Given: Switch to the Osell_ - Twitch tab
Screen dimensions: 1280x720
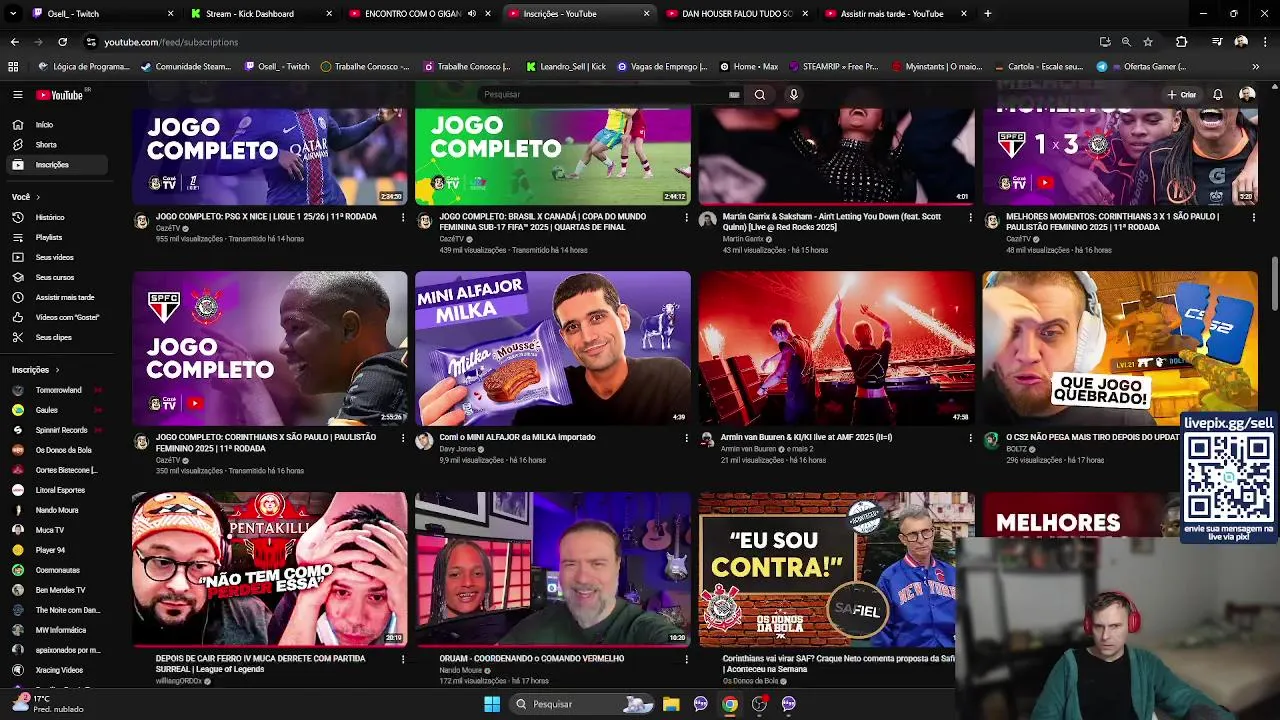Looking at the screenshot, I should pos(101,14).
